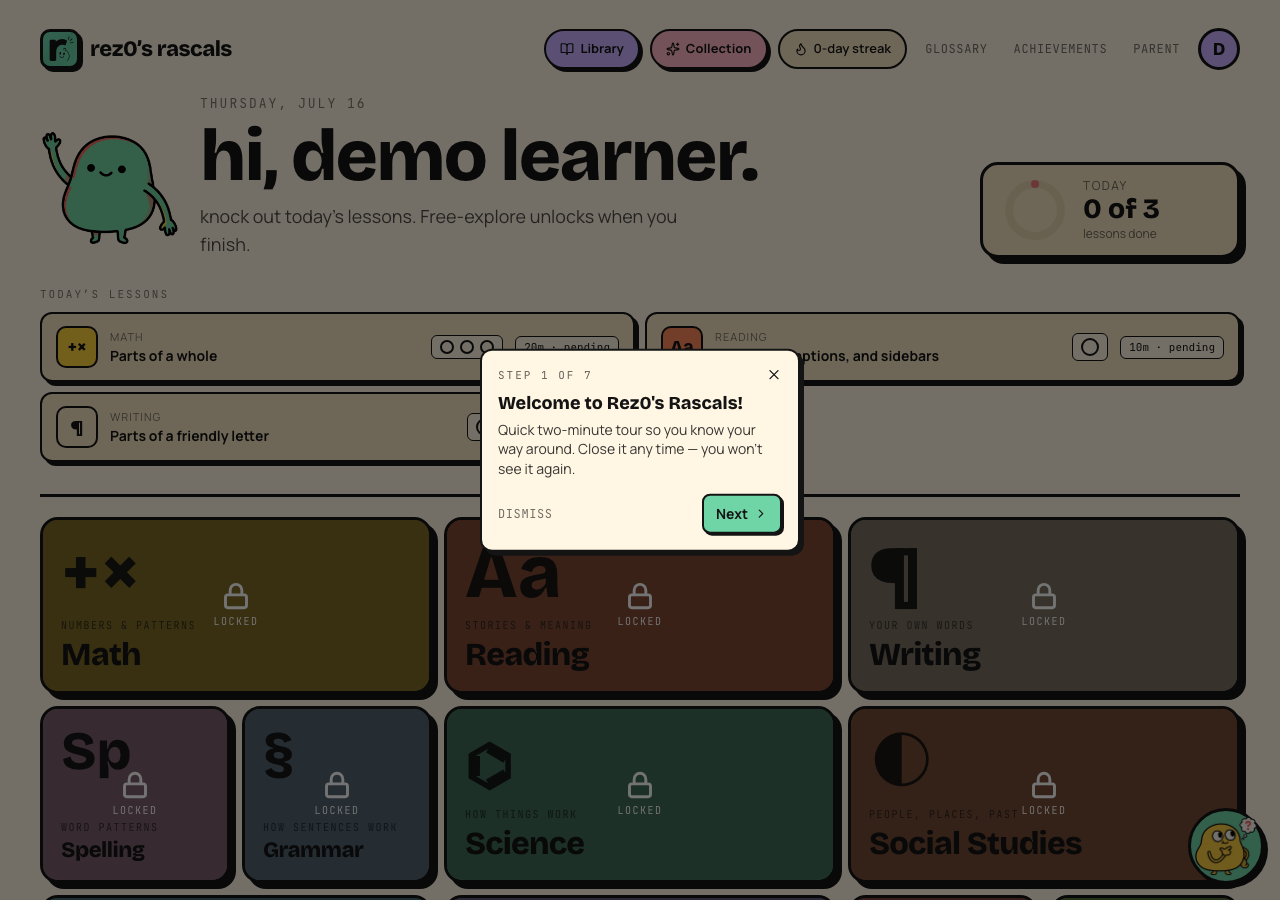
Task: Open the Social Studies card title
Action: 975,843
